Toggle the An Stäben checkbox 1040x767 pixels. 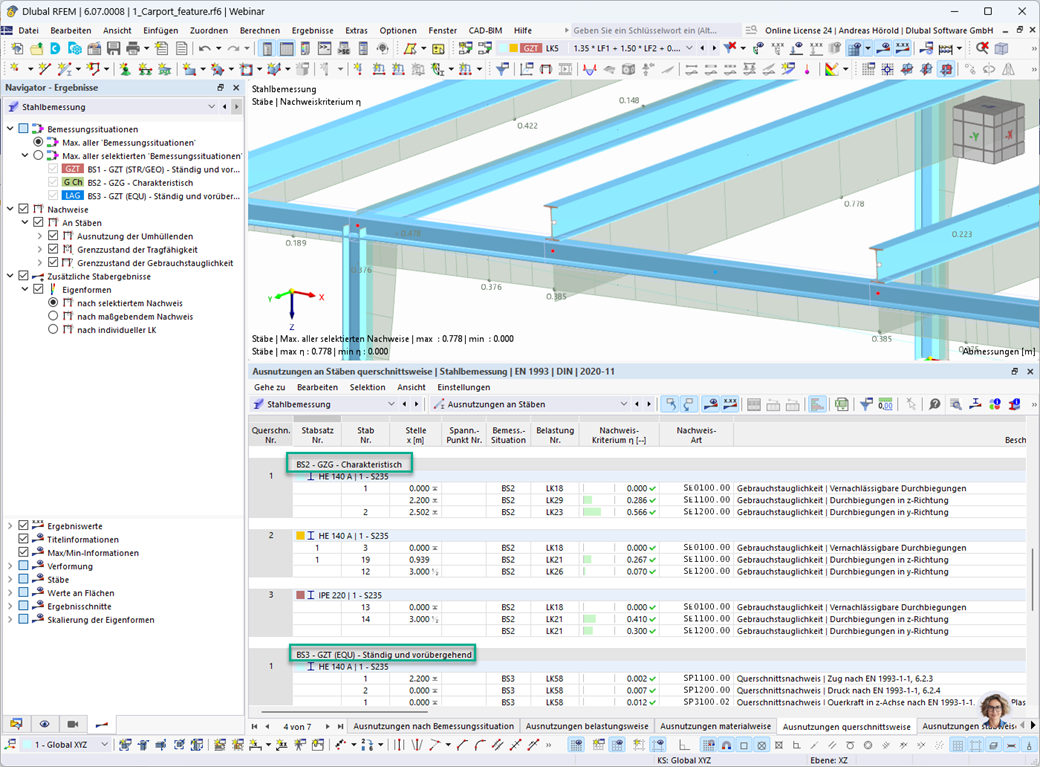click(38, 222)
